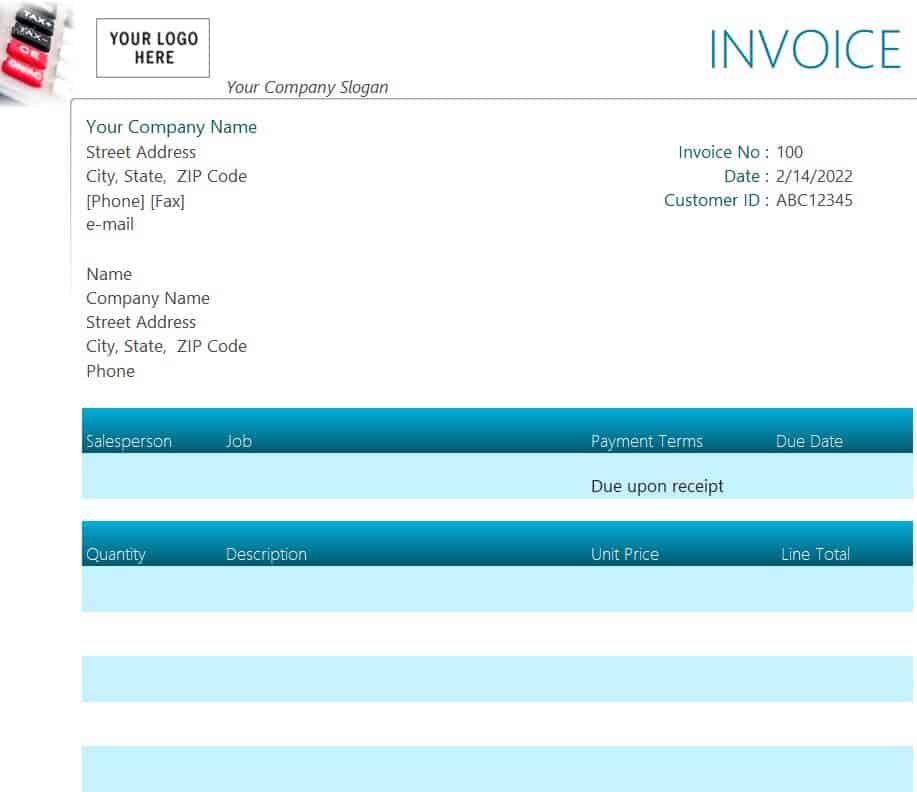
Task: Click the "Invoice No :" label
Action: [x=723, y=152]
